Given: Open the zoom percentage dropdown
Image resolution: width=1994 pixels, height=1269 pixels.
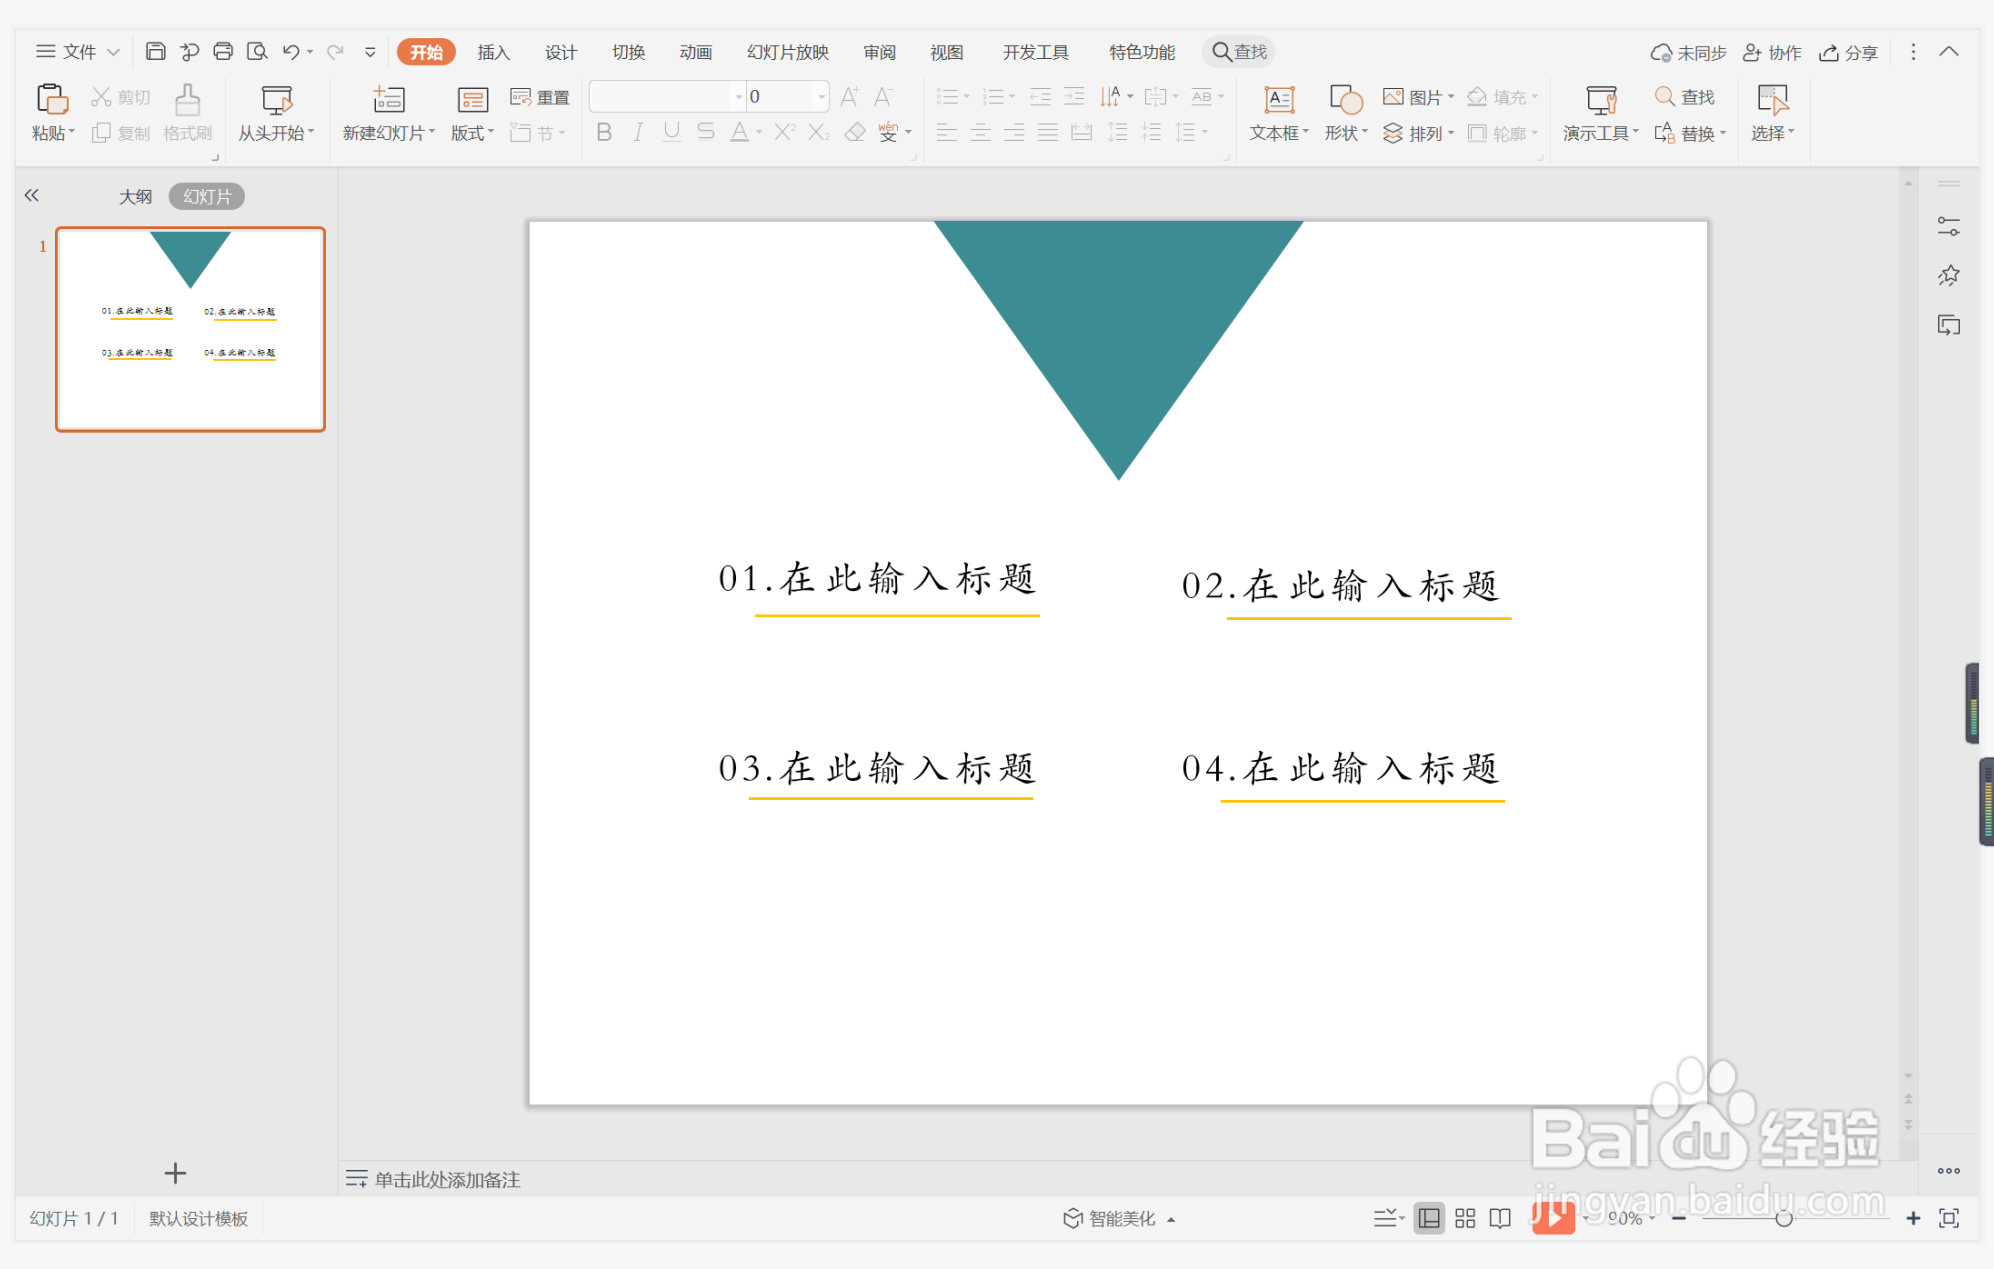Looking at the screenshot, I should pos(1652,1219).
